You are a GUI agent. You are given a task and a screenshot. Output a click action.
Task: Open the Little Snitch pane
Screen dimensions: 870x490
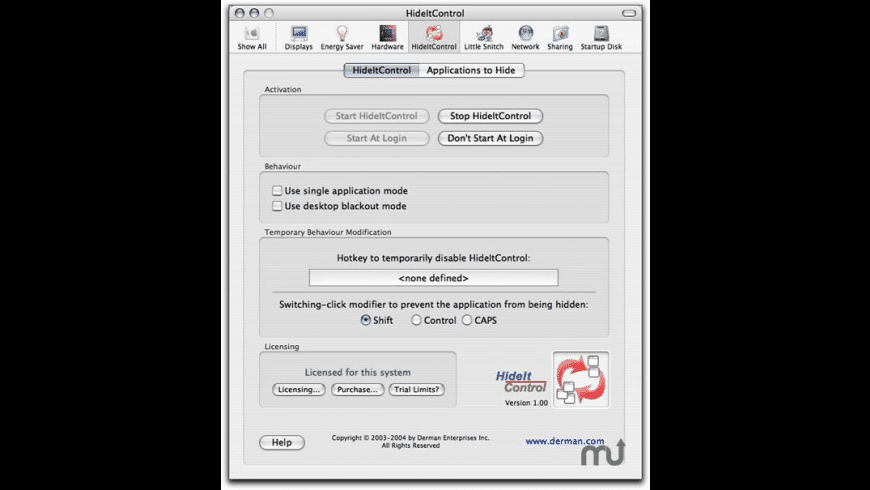pyautogui.click(x=484, y=38)
